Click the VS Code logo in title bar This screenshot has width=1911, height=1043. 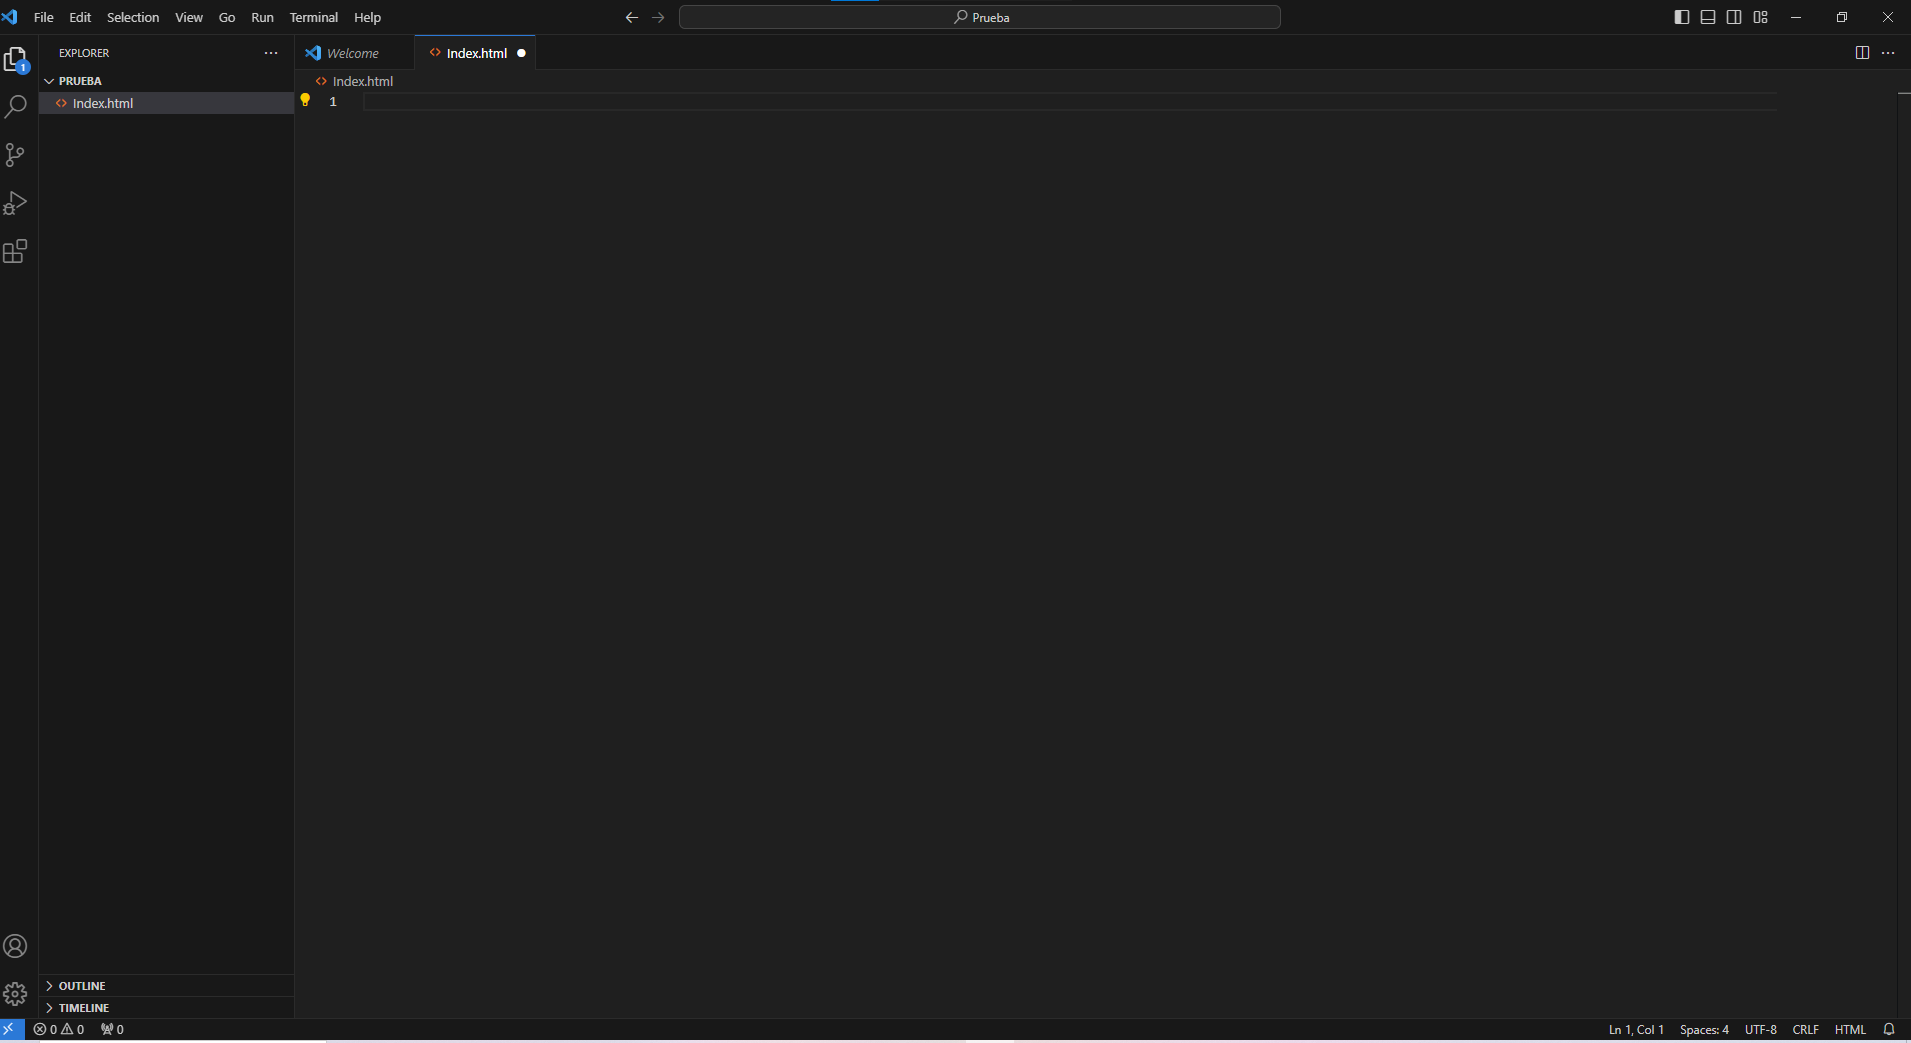(10, 17)
